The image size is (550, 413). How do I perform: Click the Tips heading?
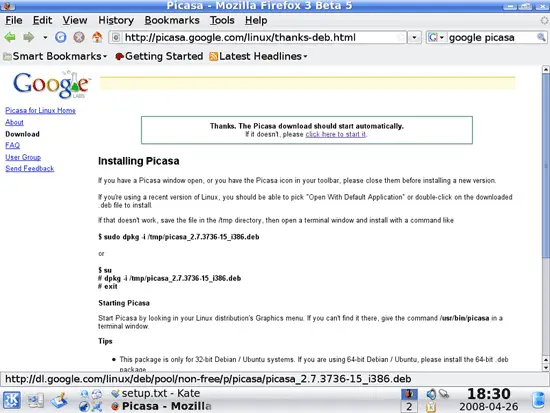coord(105,341)
